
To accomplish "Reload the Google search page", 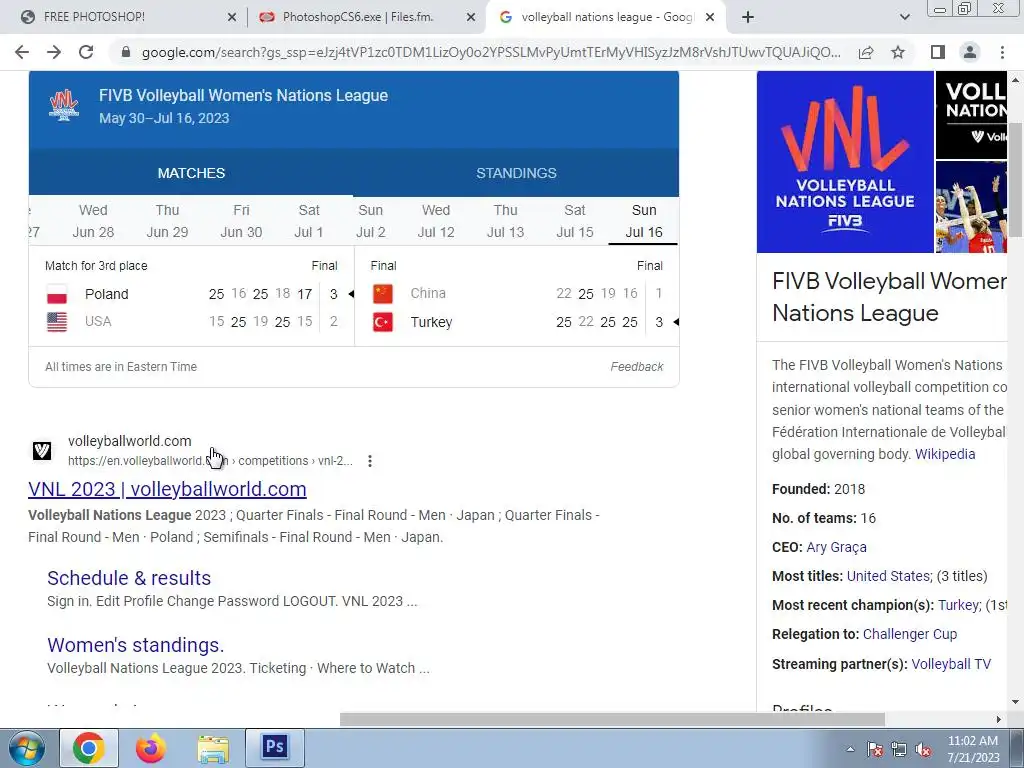I will (x=86, y=52).
